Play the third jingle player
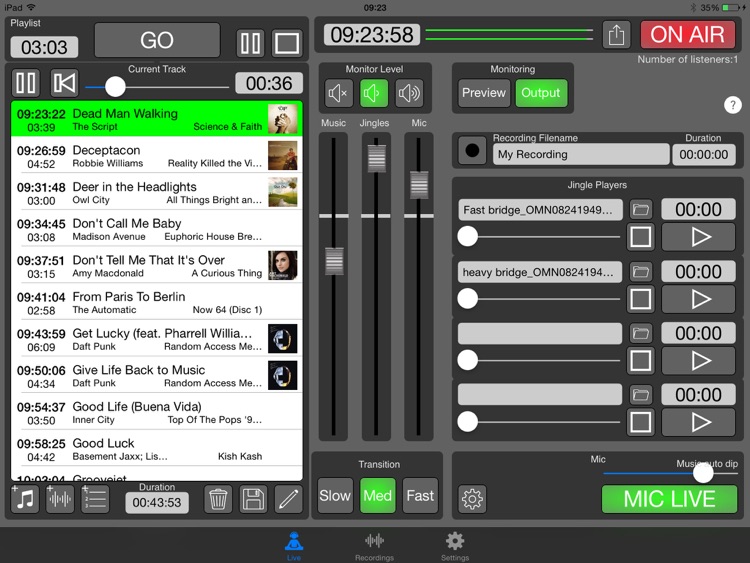 pyautogui.click(x=698, y=361)
